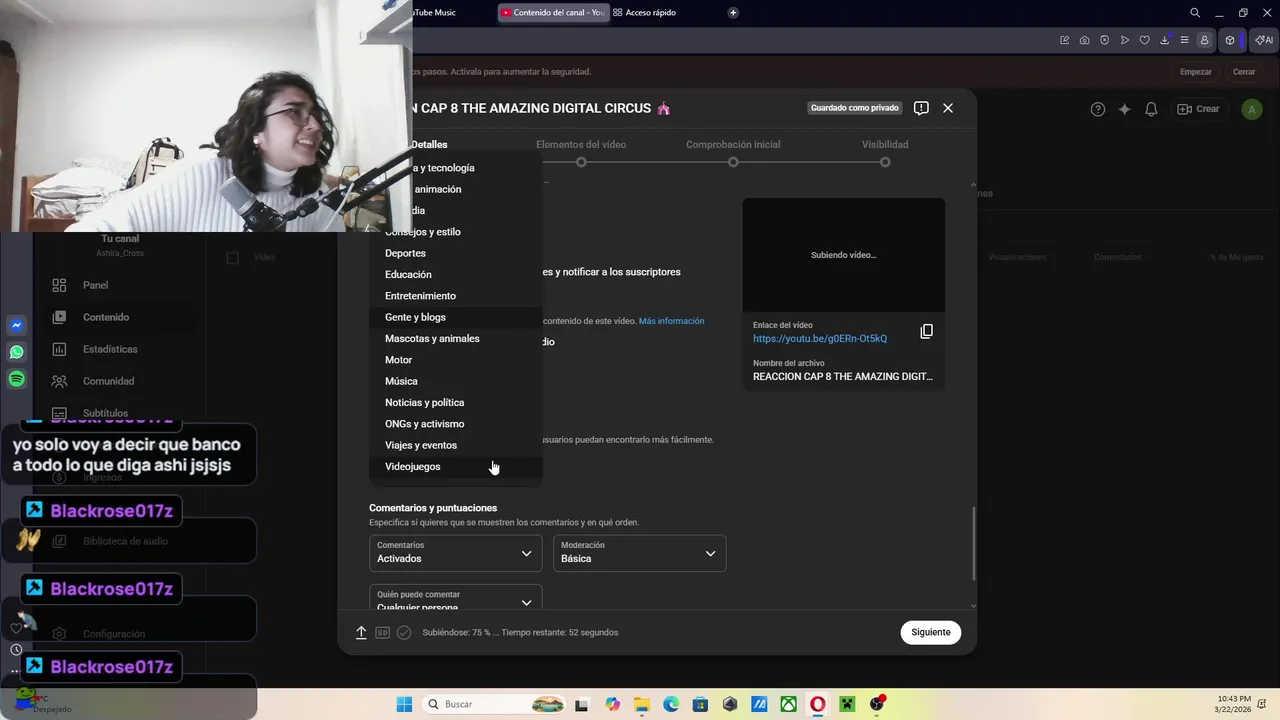Image resolution: width=1280 pixels, height=720 pixels.
Task: Click the checks complete checkmark icon
Action: coord(404,632)
